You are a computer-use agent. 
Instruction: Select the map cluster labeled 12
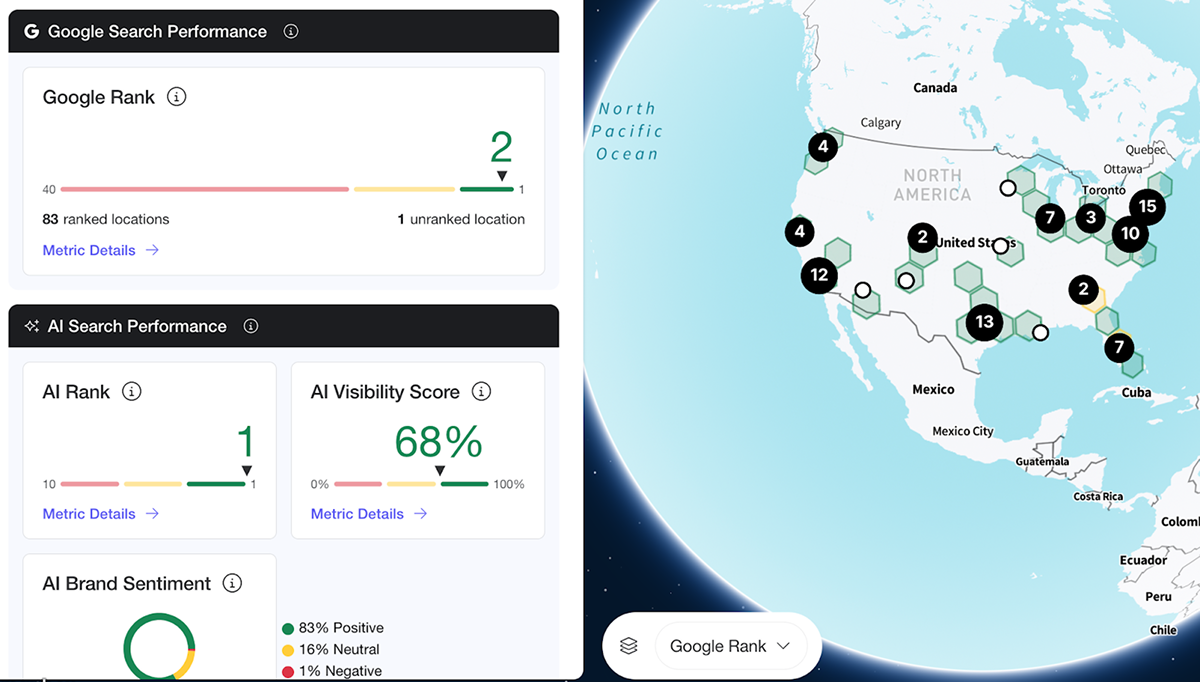[x=819, y=275]
